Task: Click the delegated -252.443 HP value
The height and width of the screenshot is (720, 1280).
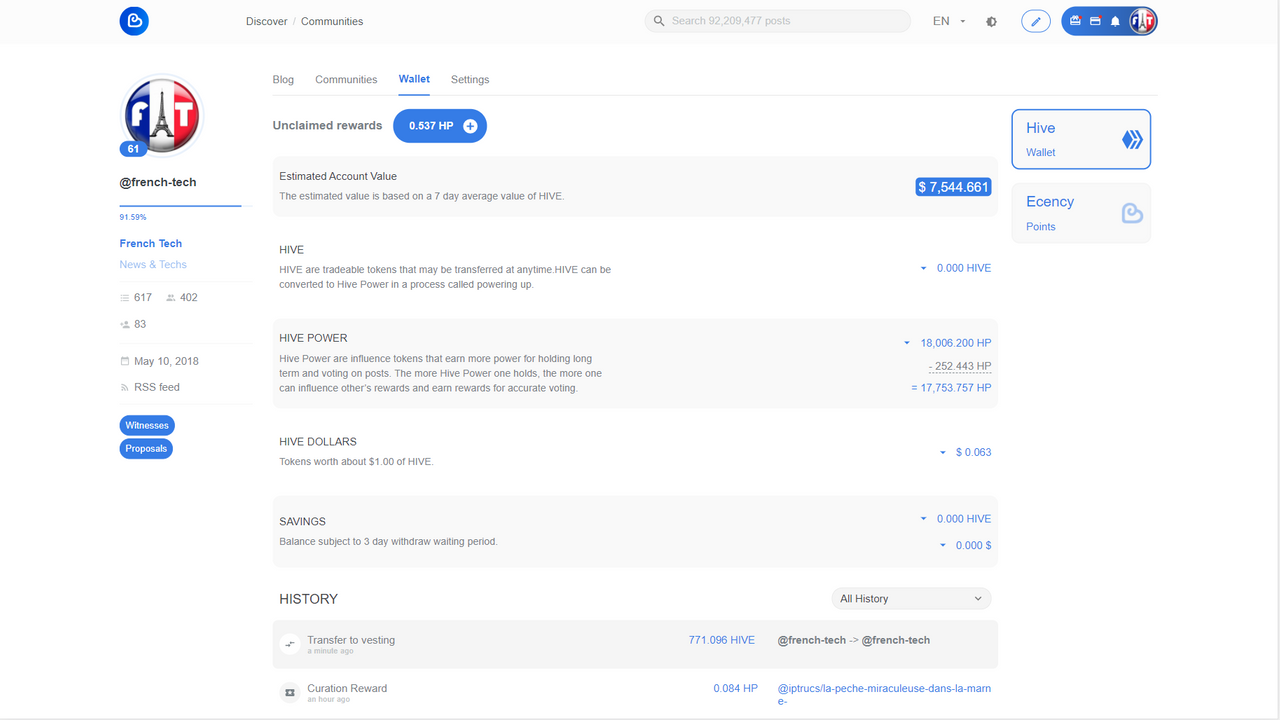Action: (960, 366)
